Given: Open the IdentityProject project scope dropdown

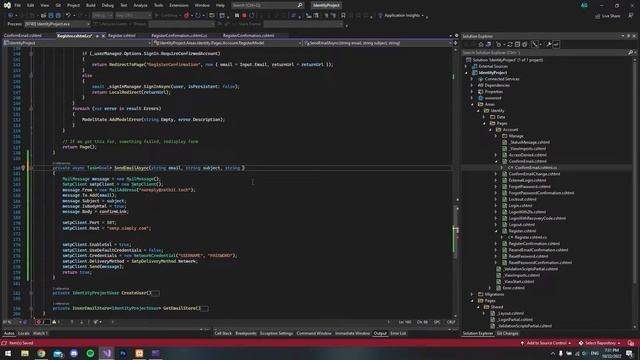Looking at the screenshot, I should pos(77,43).
